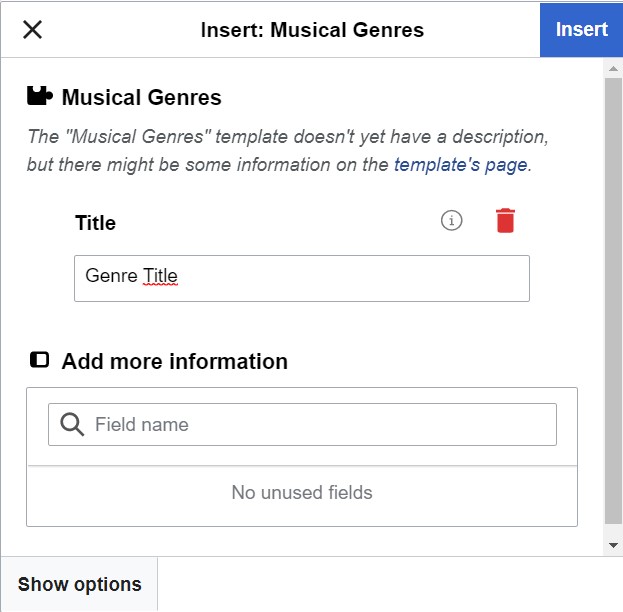Focus the Field name search input
This screenshot has height=612, width=623.
click(320, 424)
